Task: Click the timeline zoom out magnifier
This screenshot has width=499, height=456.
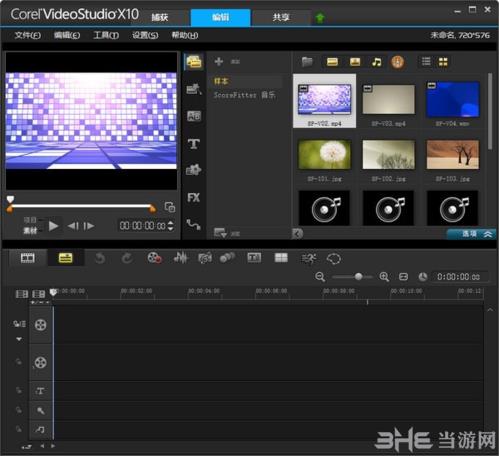Action: coord(320,277)
